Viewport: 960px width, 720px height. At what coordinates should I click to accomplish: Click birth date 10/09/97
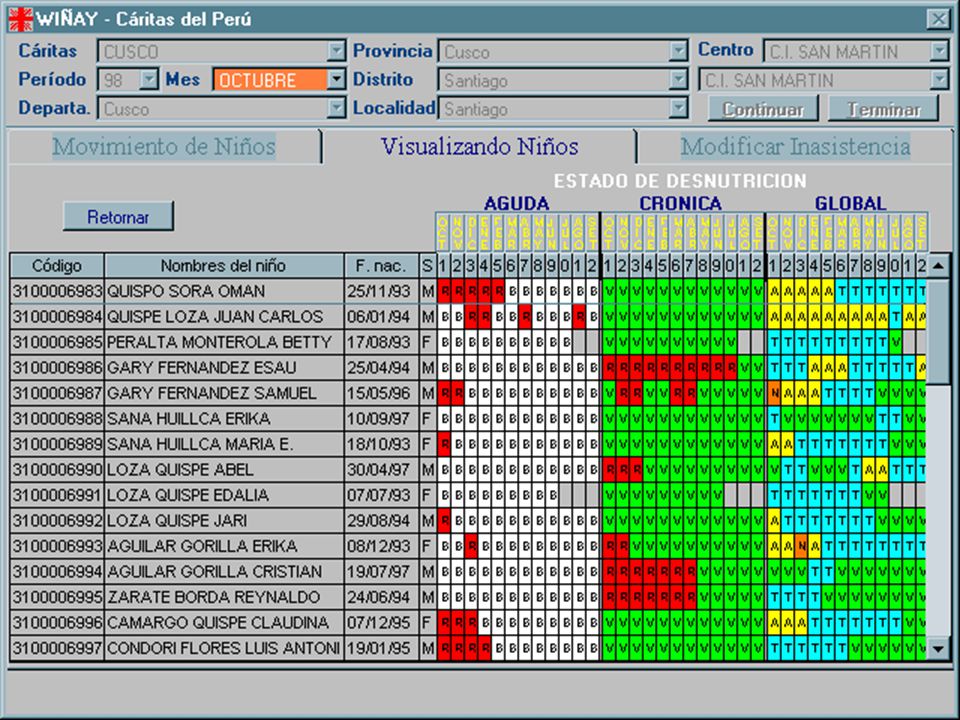click(x=381, y=418)
